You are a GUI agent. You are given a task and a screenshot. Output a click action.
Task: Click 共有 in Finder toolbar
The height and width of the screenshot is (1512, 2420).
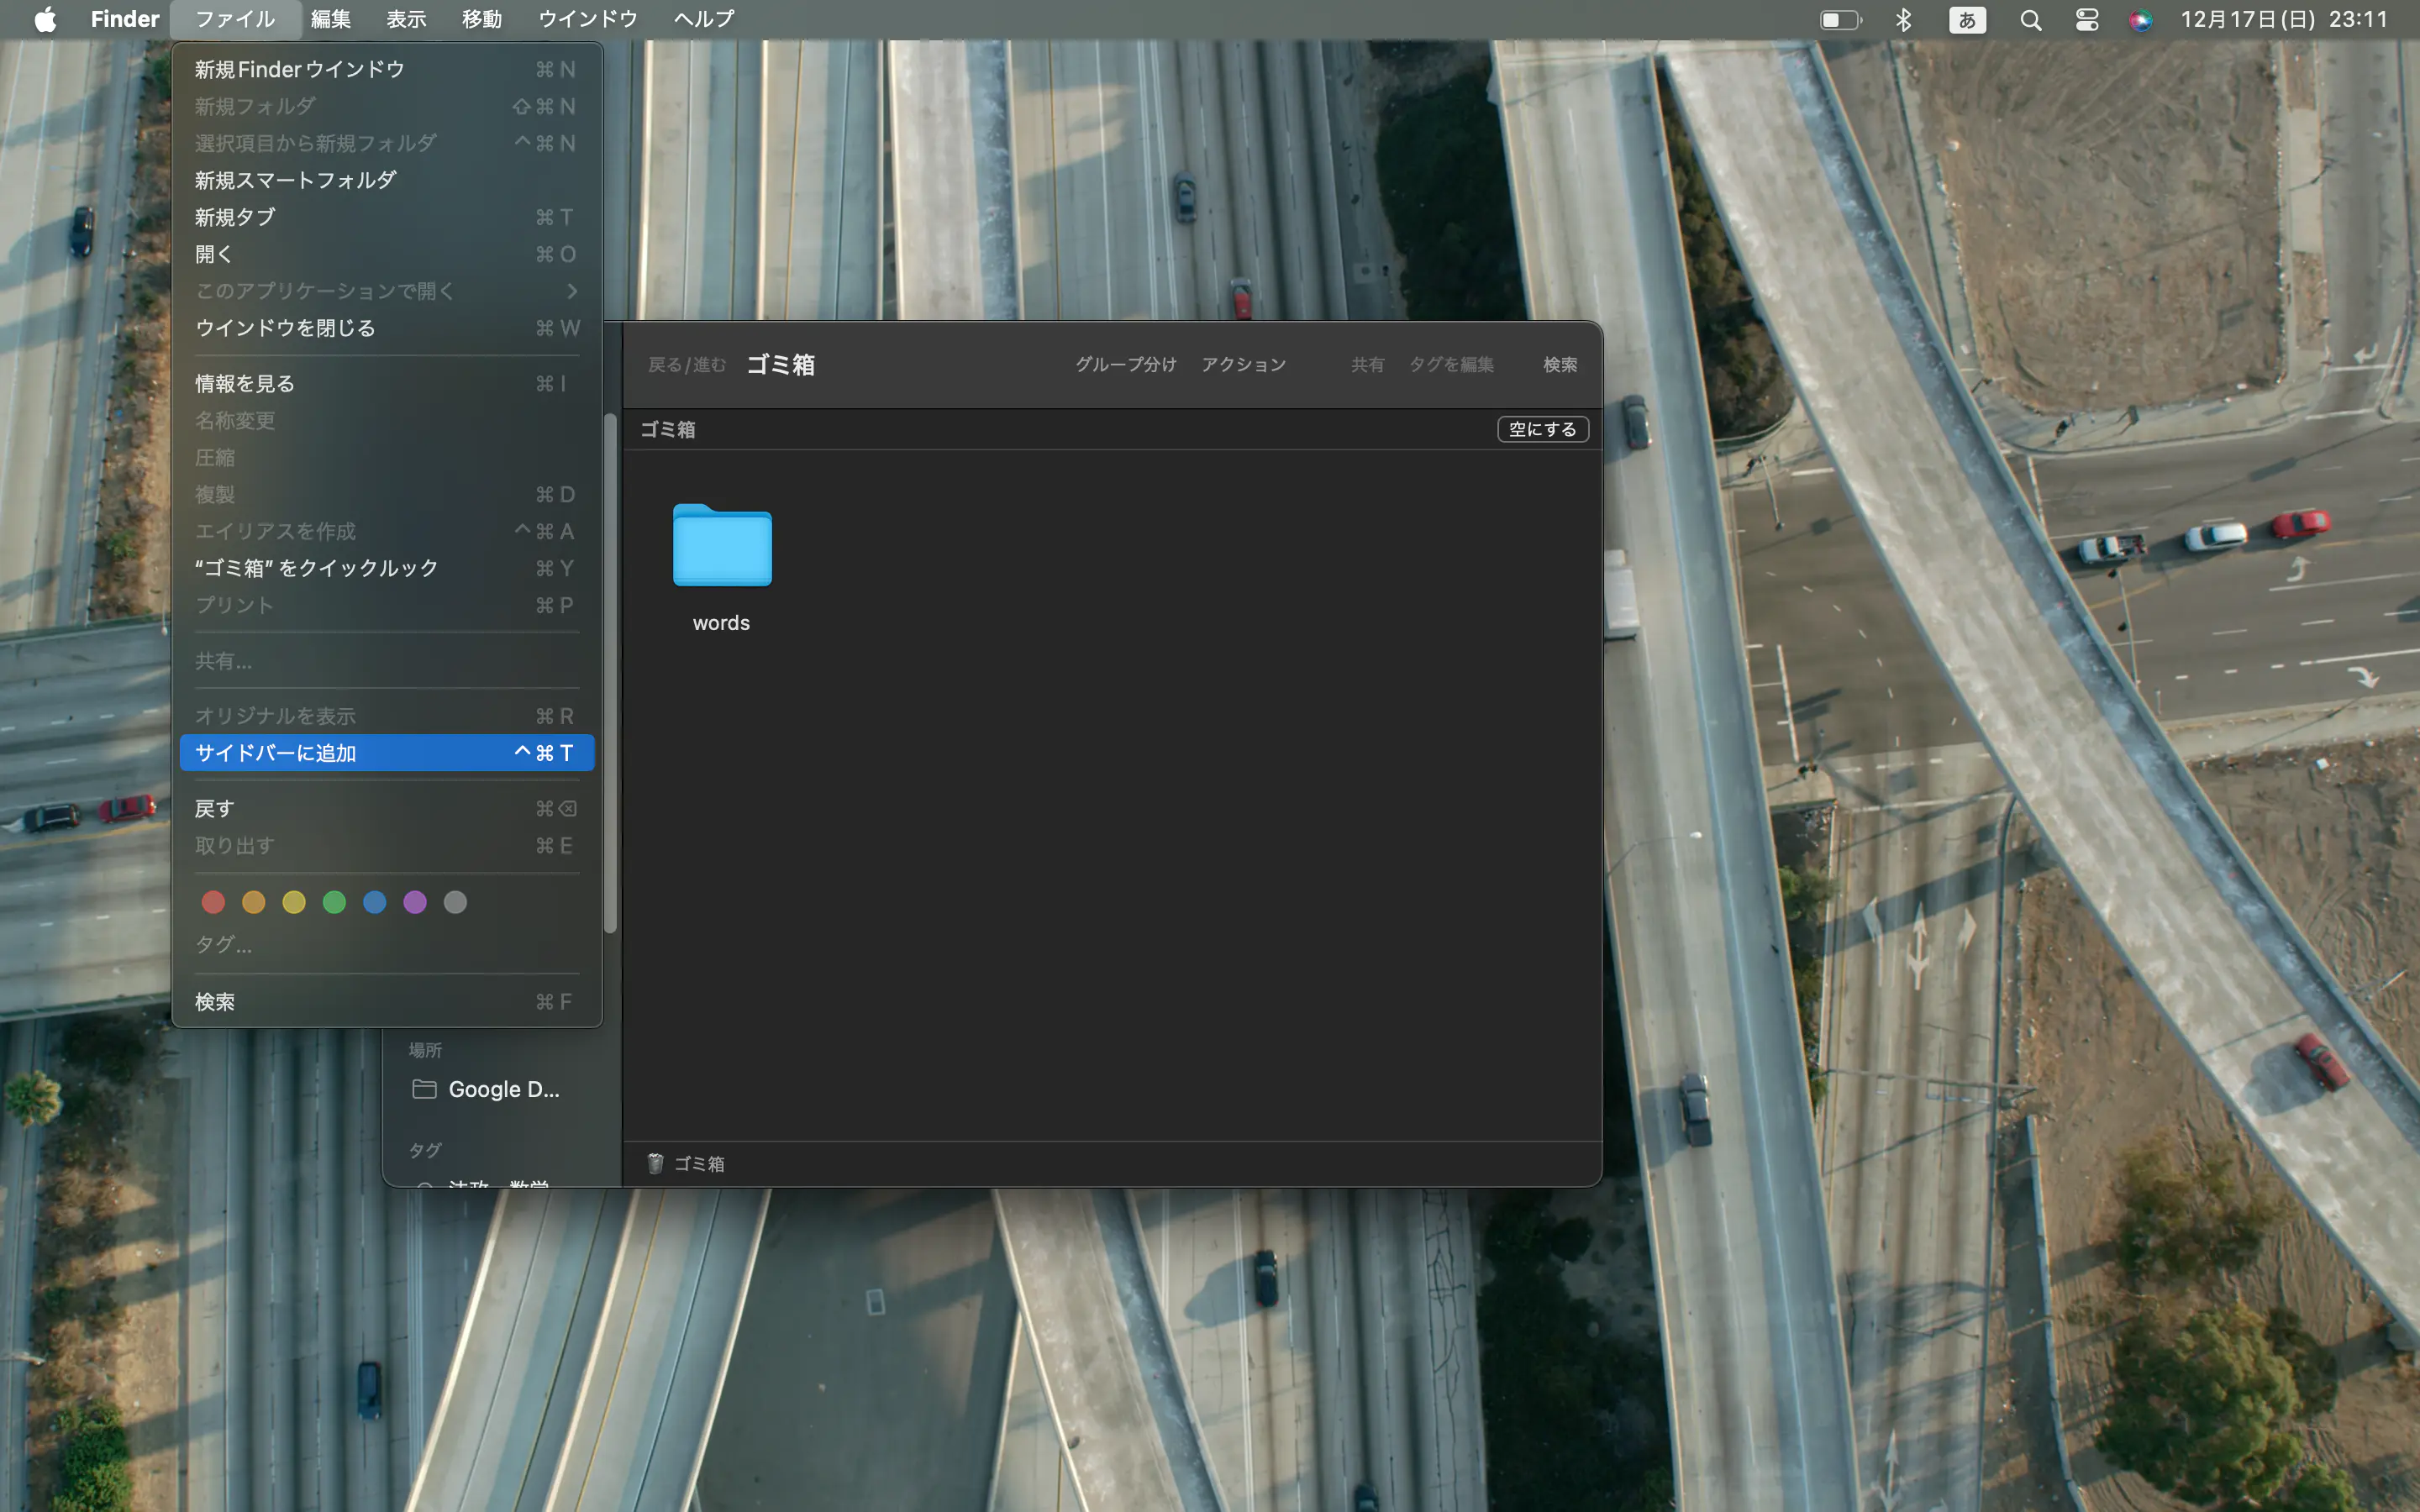[1367, 364]
